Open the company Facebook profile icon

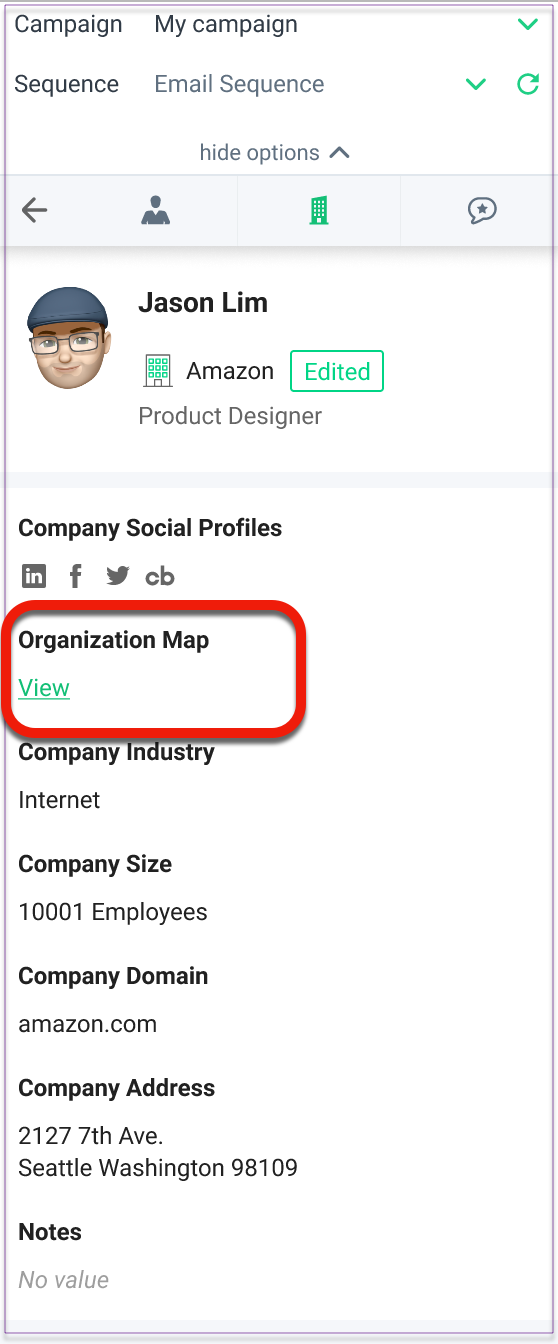click(76, 576)
